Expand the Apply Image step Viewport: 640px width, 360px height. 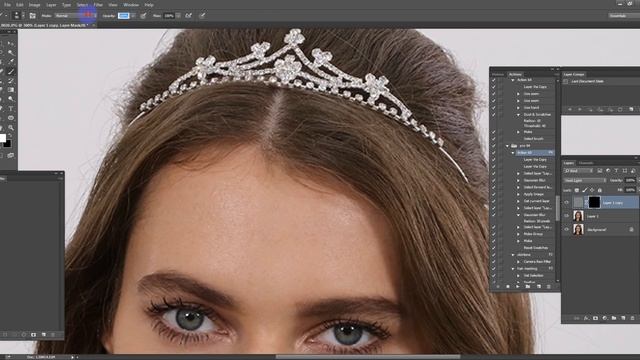tap(518, 194)
